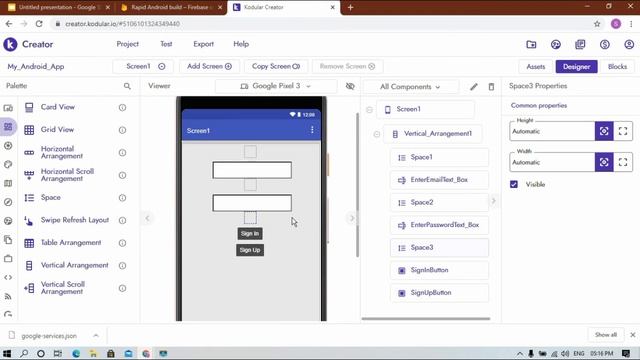
Task: Rename selected component with pencil icon
Action: point(473,87)
